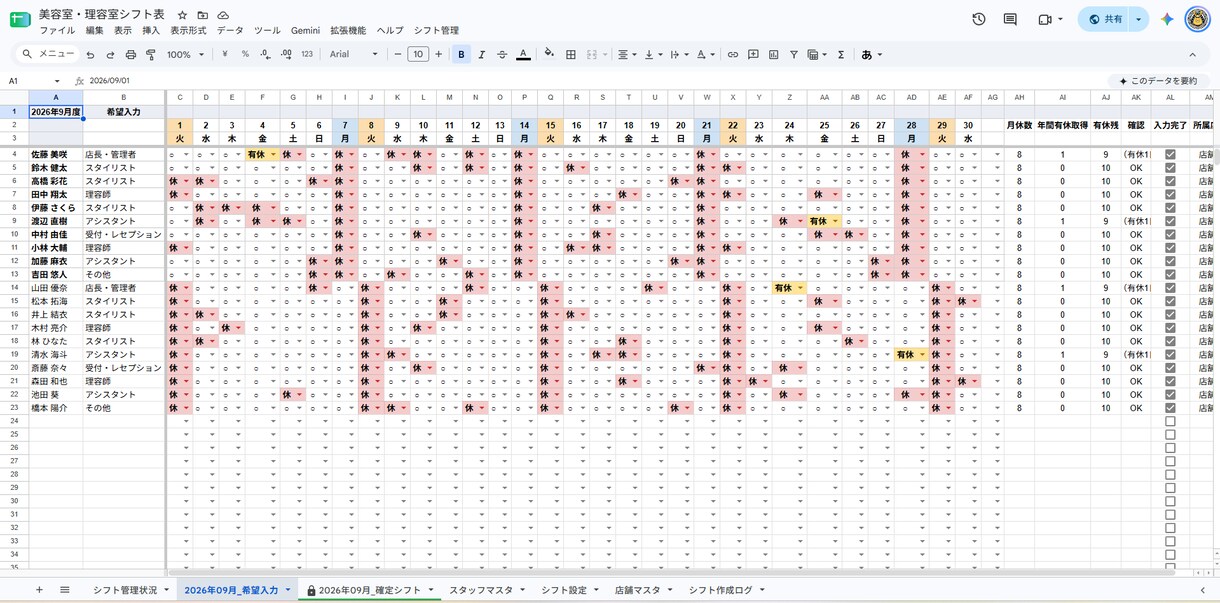The image size is (1220, 603).
Task: Open the input tools (あ) dropdown
Action: (x=871, y=55)
